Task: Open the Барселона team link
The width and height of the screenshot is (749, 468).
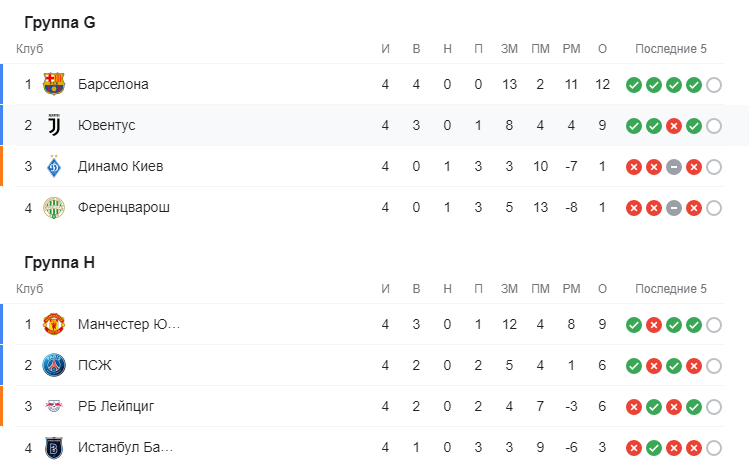Action: (113, 84)
